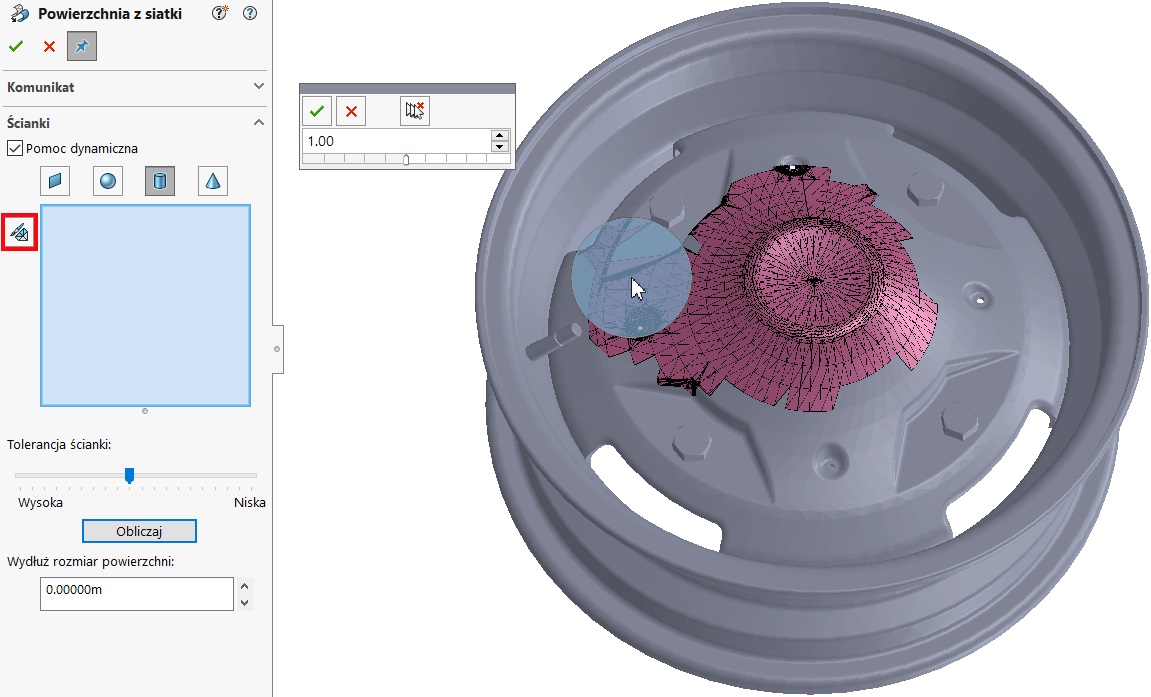Click the Powierzchnia z siatki feature icon
This screenshot has width=1151, height=697.
[20, 13]
